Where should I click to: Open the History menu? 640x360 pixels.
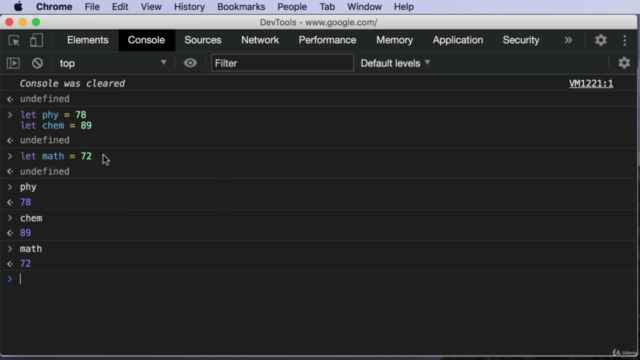coord(189,7)
